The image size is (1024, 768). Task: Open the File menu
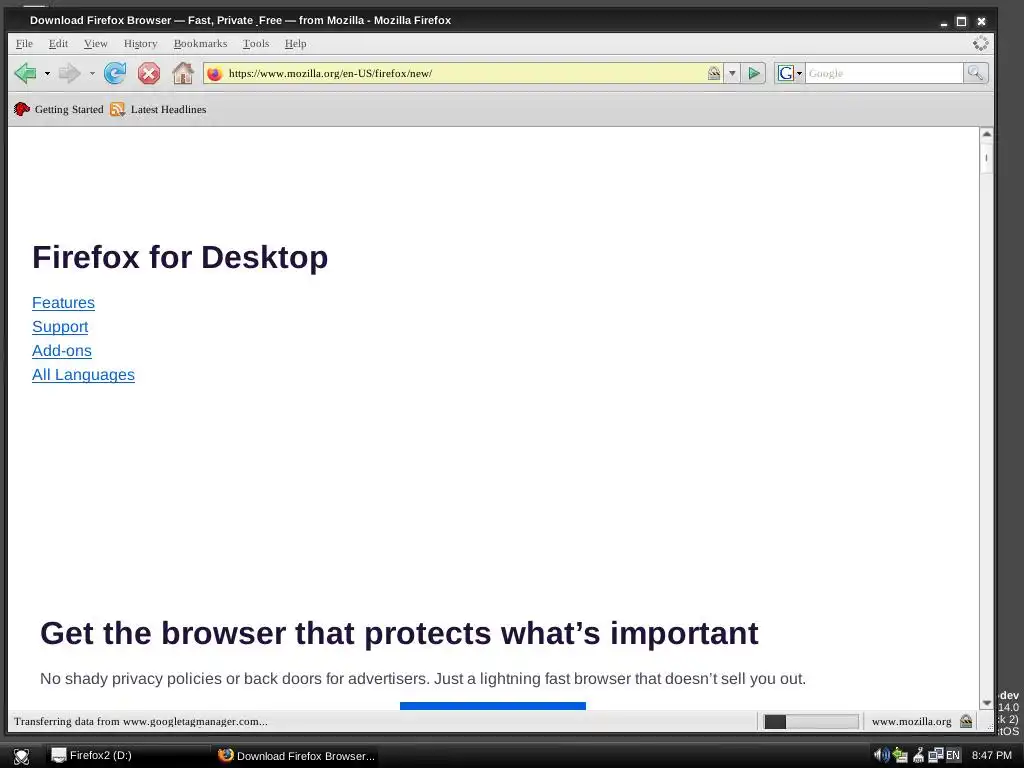[24, 44]
